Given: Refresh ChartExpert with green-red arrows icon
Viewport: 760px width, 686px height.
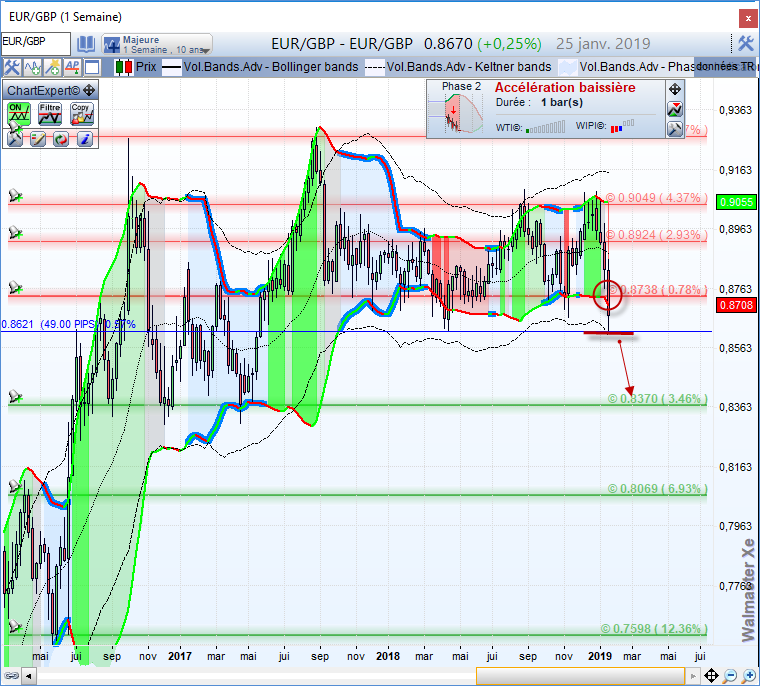Looking at the screenshot, I should pyautogui.click(x=61, y=139).
